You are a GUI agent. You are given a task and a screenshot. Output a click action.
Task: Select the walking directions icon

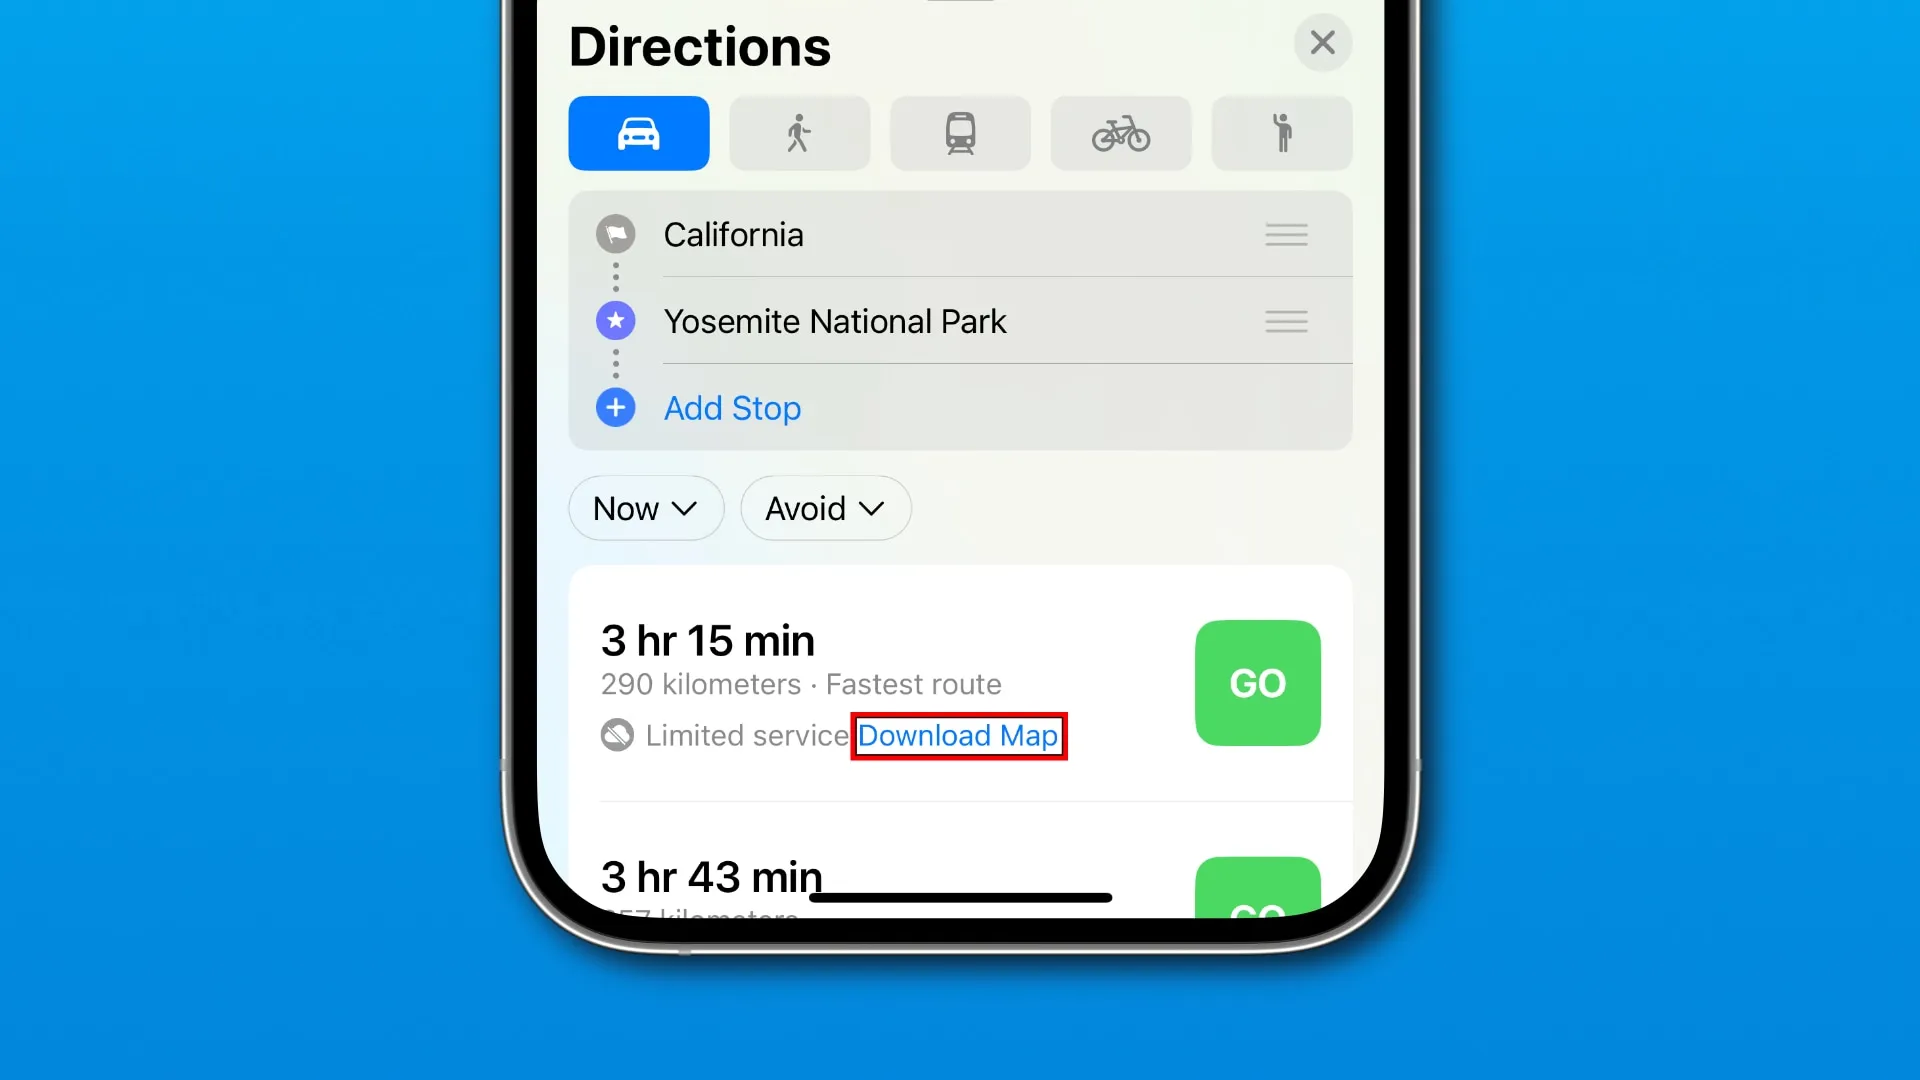pos(799,133)
